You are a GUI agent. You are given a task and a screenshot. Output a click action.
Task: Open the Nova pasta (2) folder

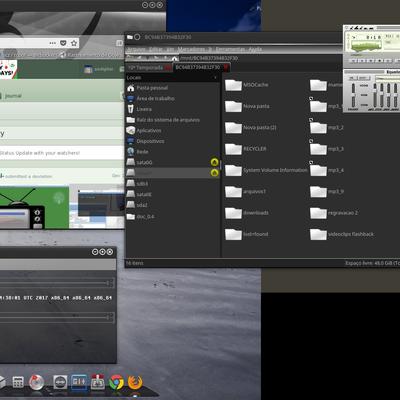[251, 128]
